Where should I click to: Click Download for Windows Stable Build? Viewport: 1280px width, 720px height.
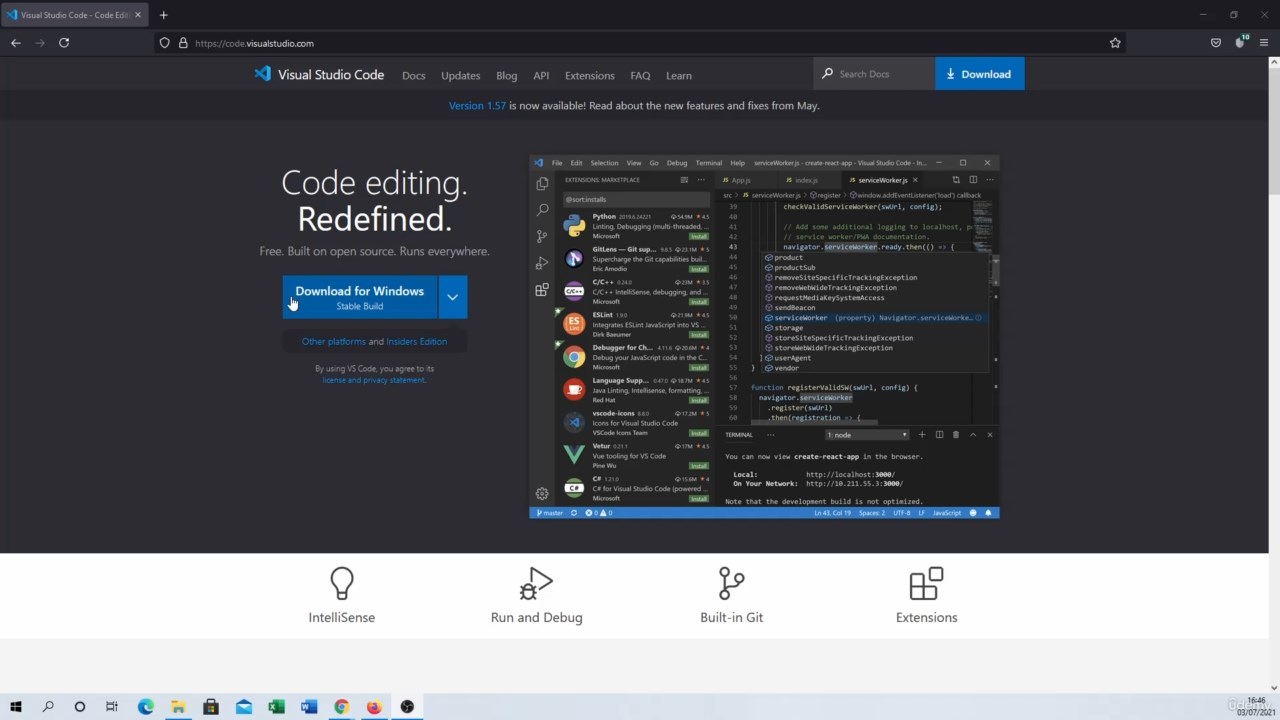pyautogui.click(x=360, y=297)
